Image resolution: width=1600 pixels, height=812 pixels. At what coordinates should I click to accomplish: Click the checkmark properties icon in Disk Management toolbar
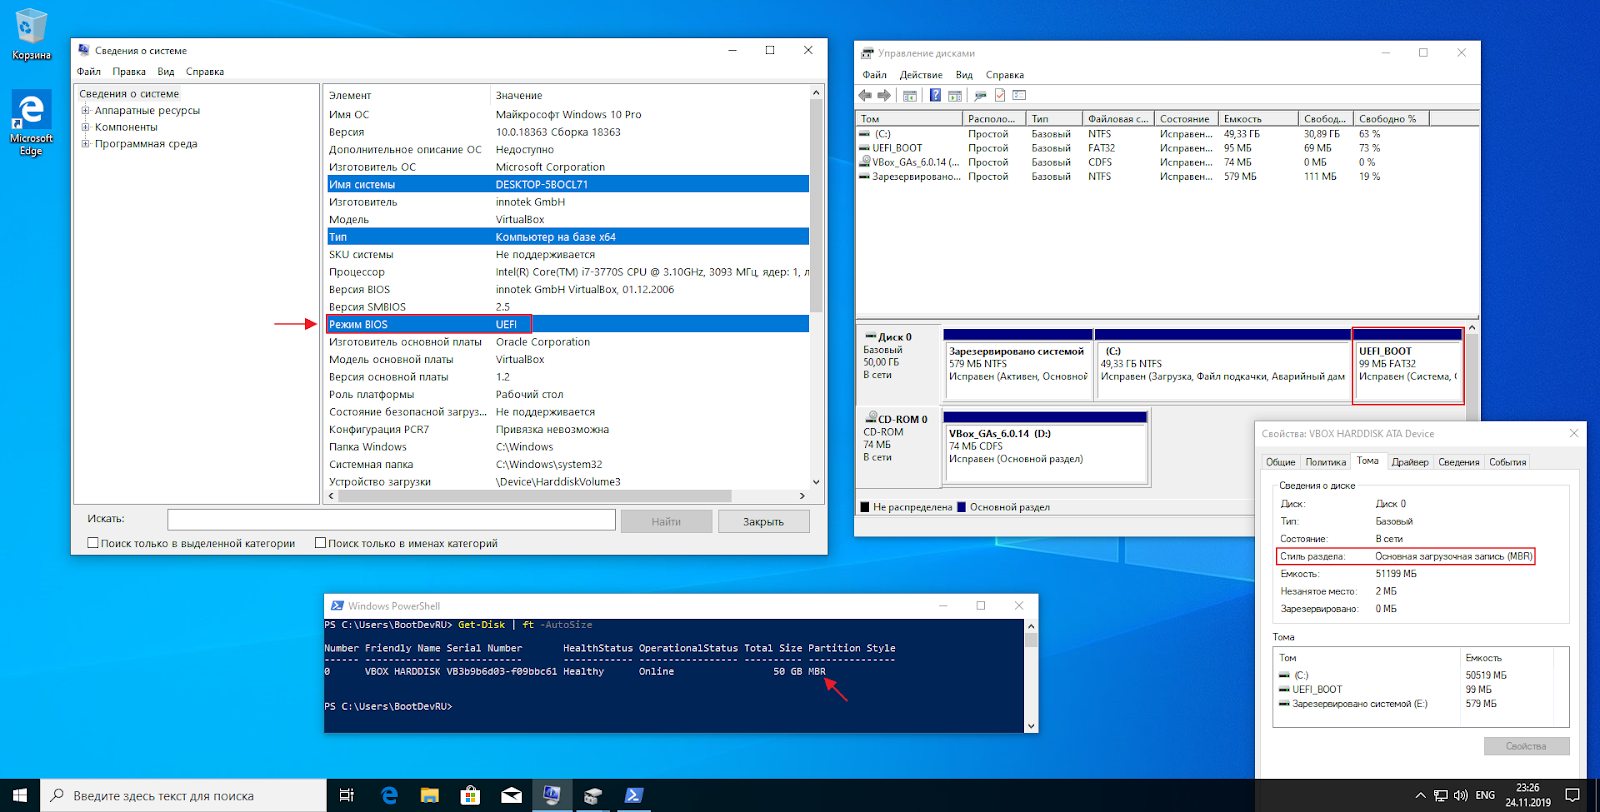999,96
